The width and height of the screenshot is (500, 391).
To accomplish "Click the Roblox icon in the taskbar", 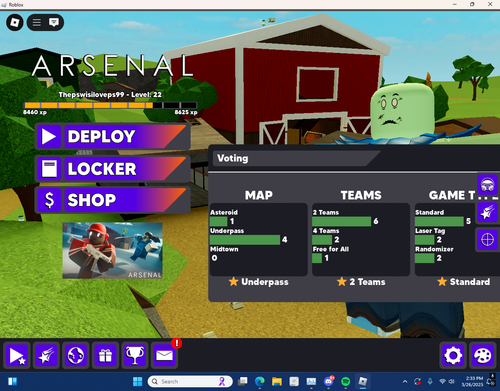I will [x=363, y=381].
